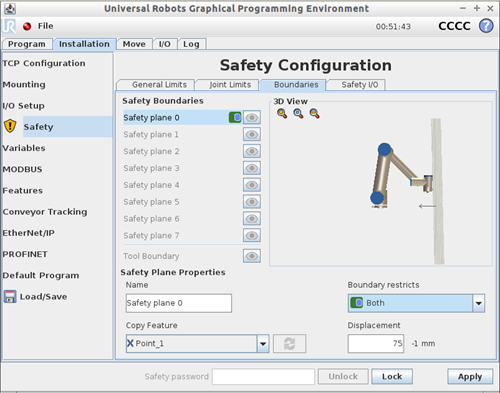Click the red record indicator beside File
The width and height of the screenshot is (500, 393).
tap(27, 26)
